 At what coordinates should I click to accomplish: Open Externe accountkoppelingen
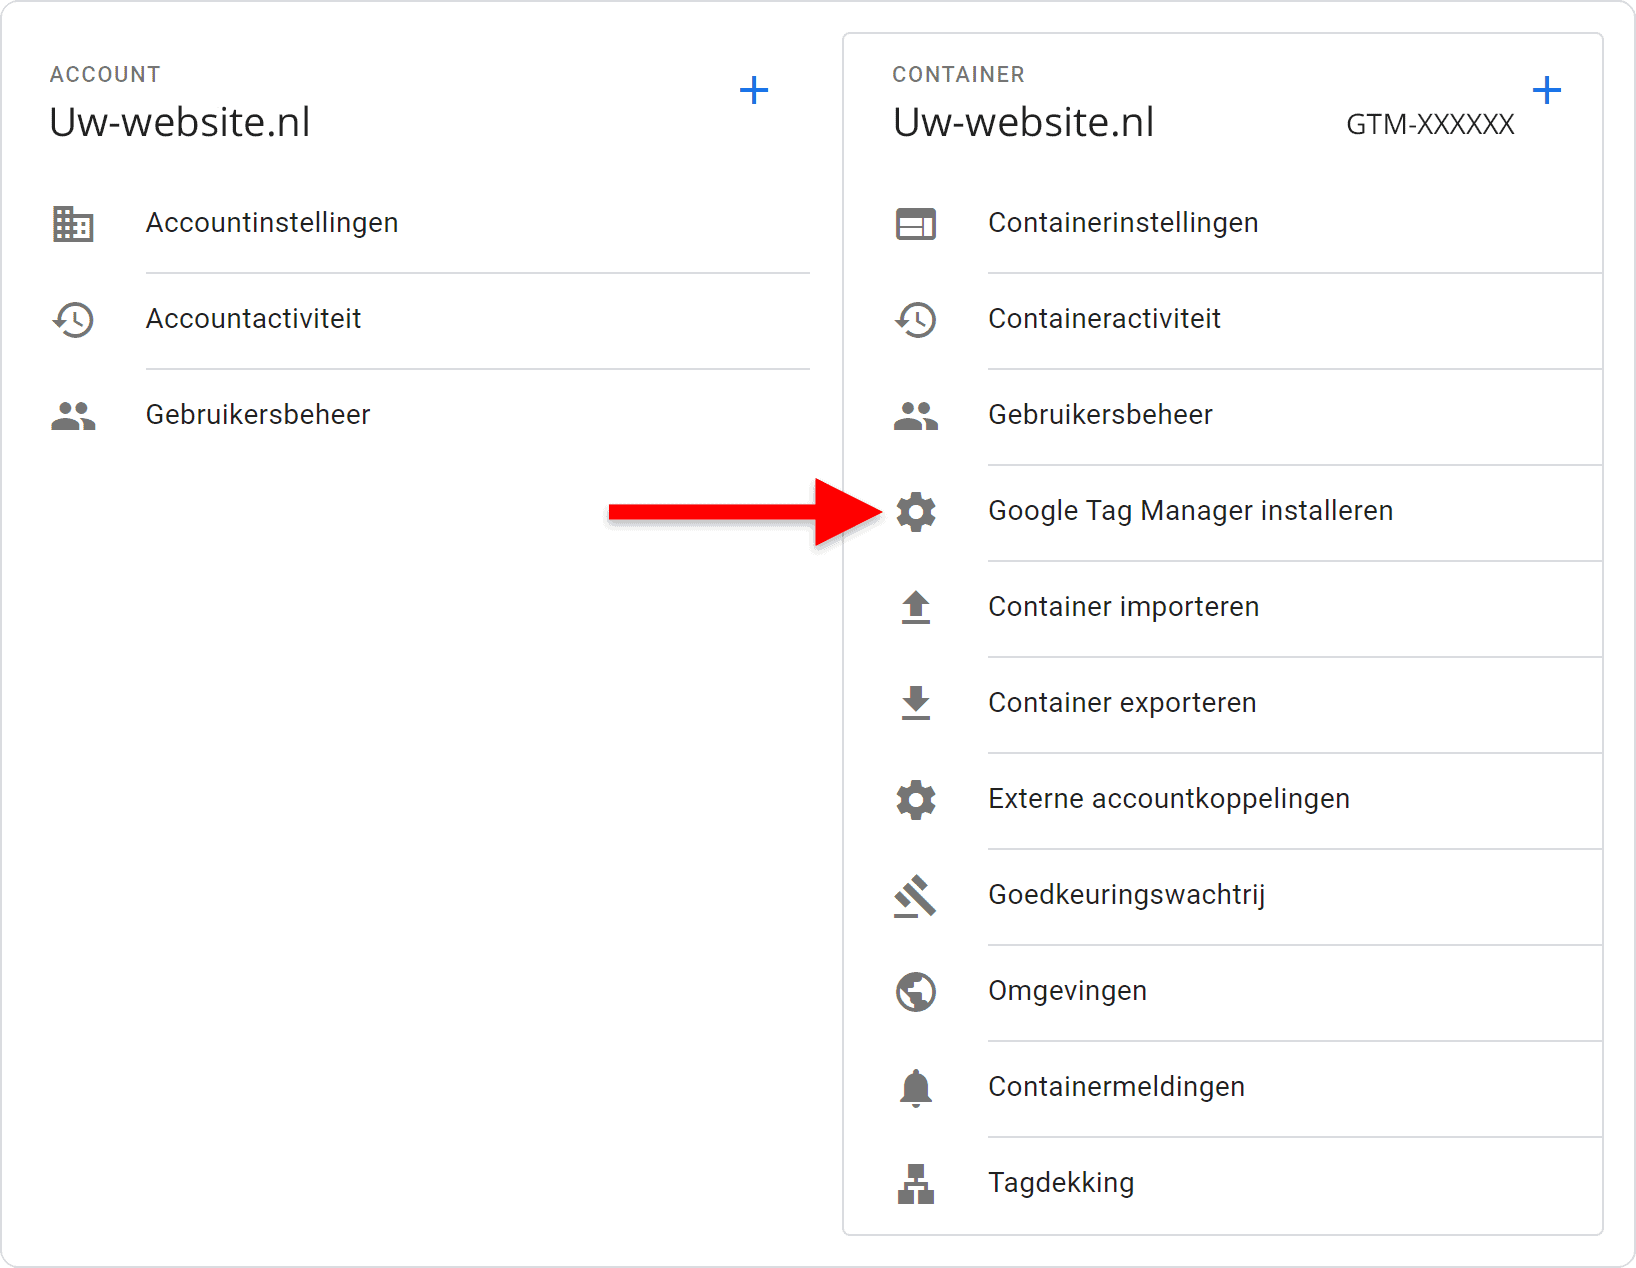1168,799
